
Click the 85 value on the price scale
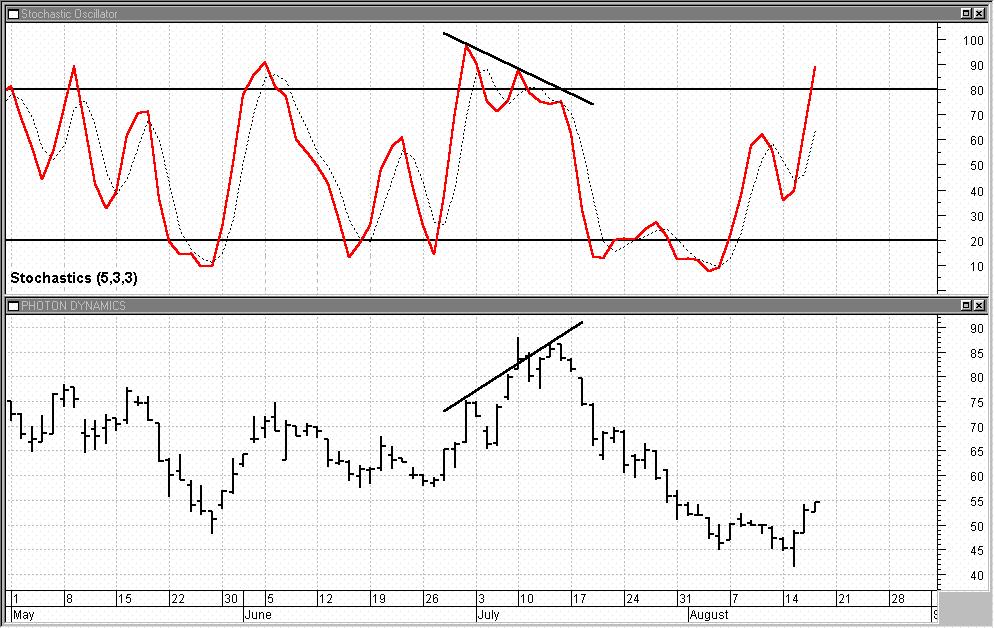(977, 354)
